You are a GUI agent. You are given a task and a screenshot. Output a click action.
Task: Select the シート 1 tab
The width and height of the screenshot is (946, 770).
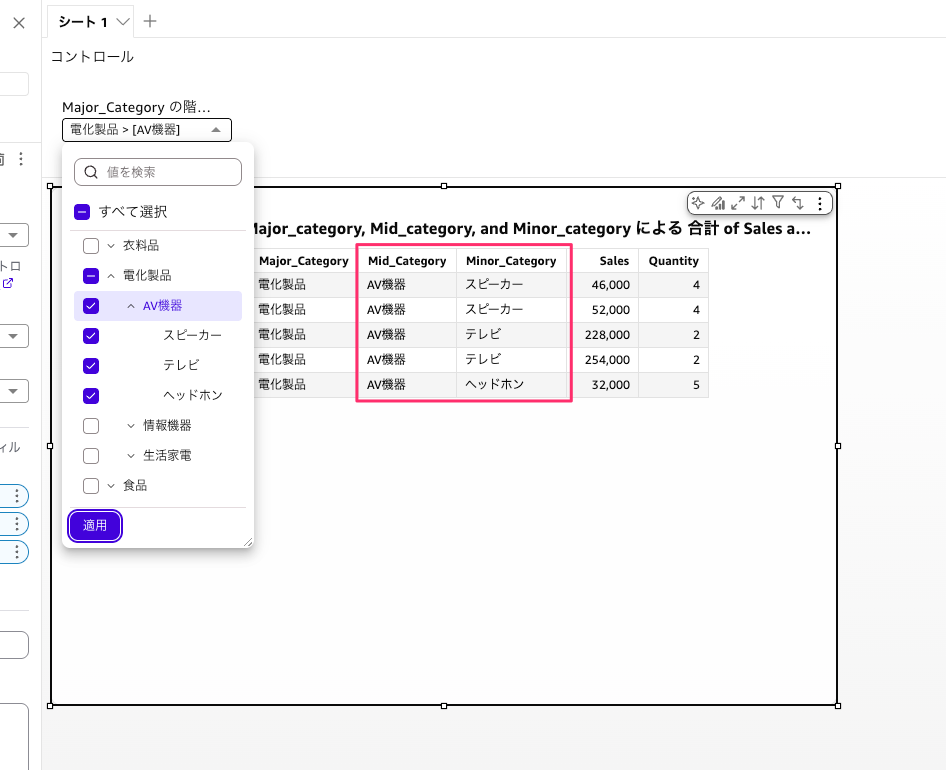(x=83, y=22)
